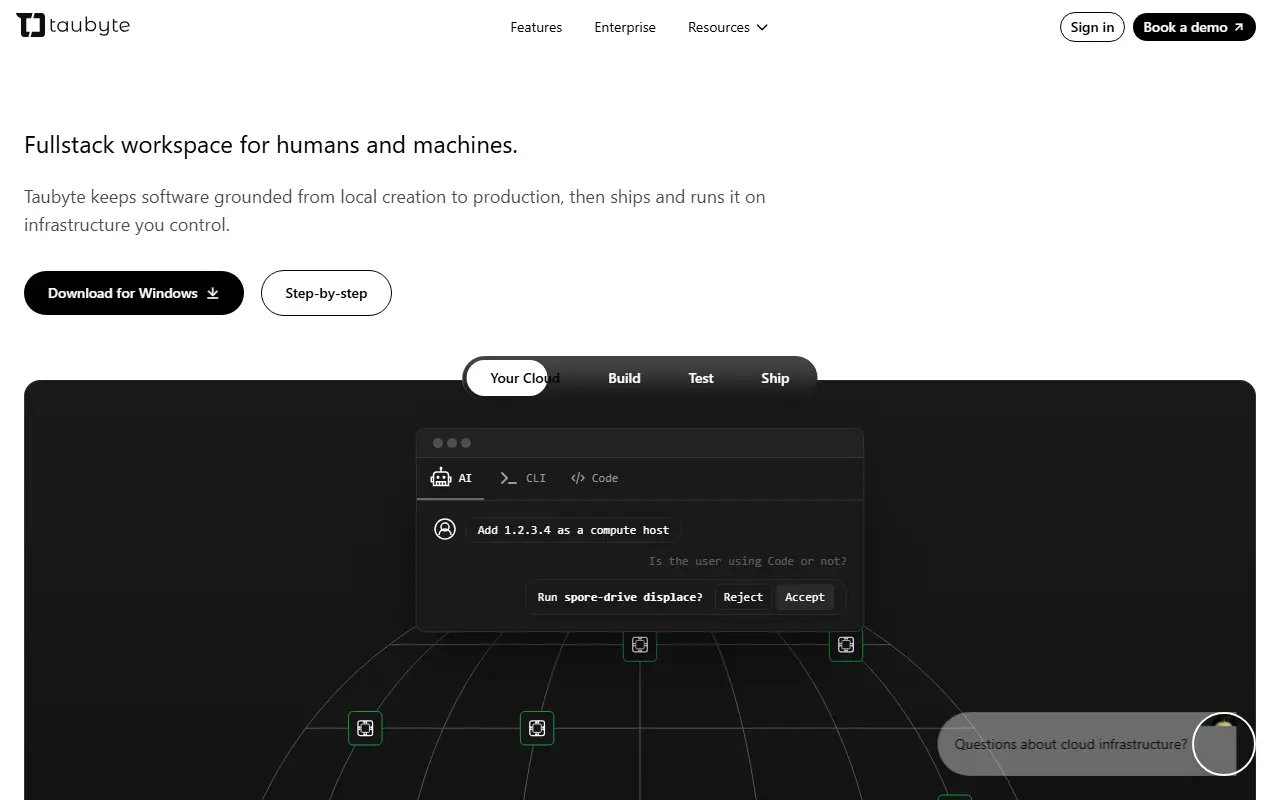Viewport: 1280px width, 800px height.
Task: Click the chat assistant avatar
Action: pos(1224,744)
